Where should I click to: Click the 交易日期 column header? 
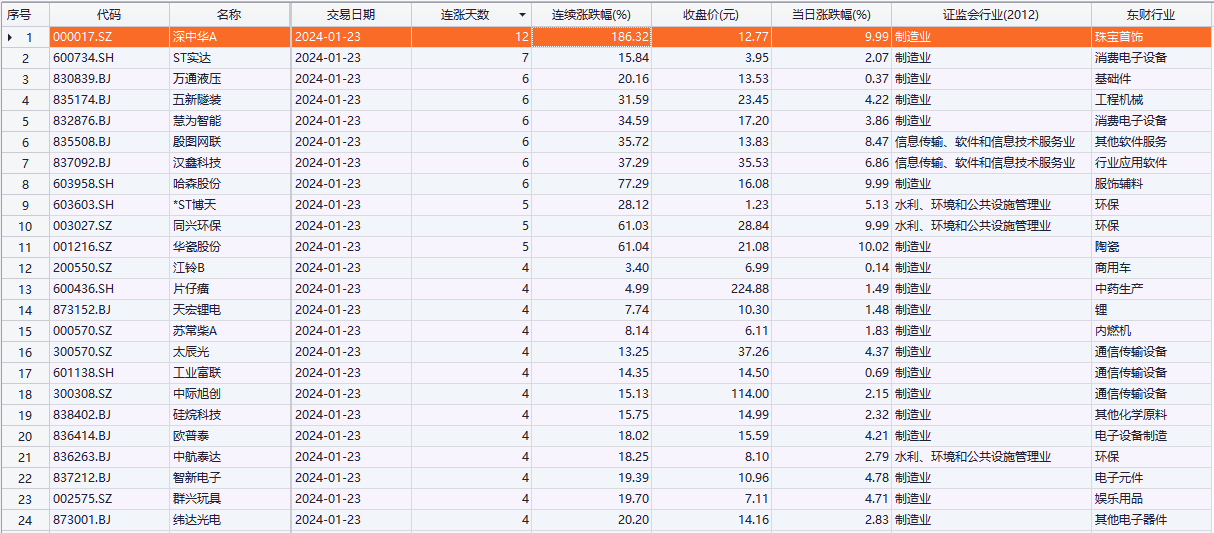point(350,15)
